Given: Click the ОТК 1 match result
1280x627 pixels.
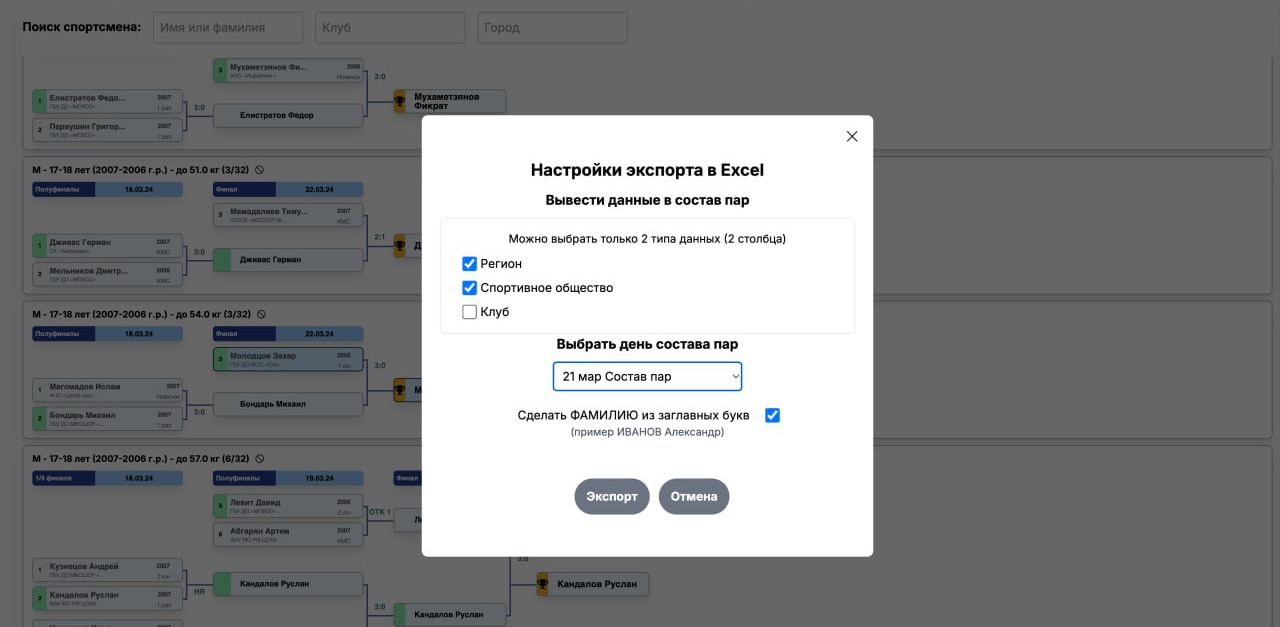Looking at the screenshot, I should (x=379, y=511).
